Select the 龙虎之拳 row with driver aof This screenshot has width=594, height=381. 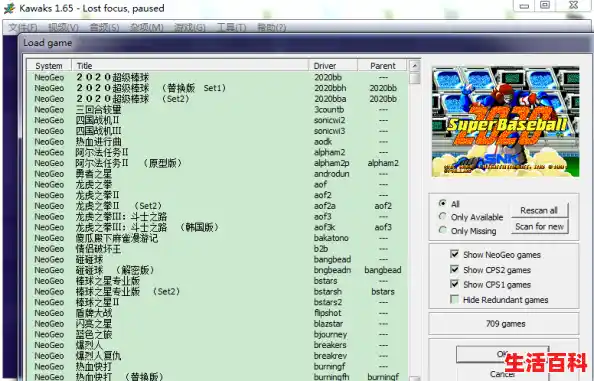tap(218, 184)
